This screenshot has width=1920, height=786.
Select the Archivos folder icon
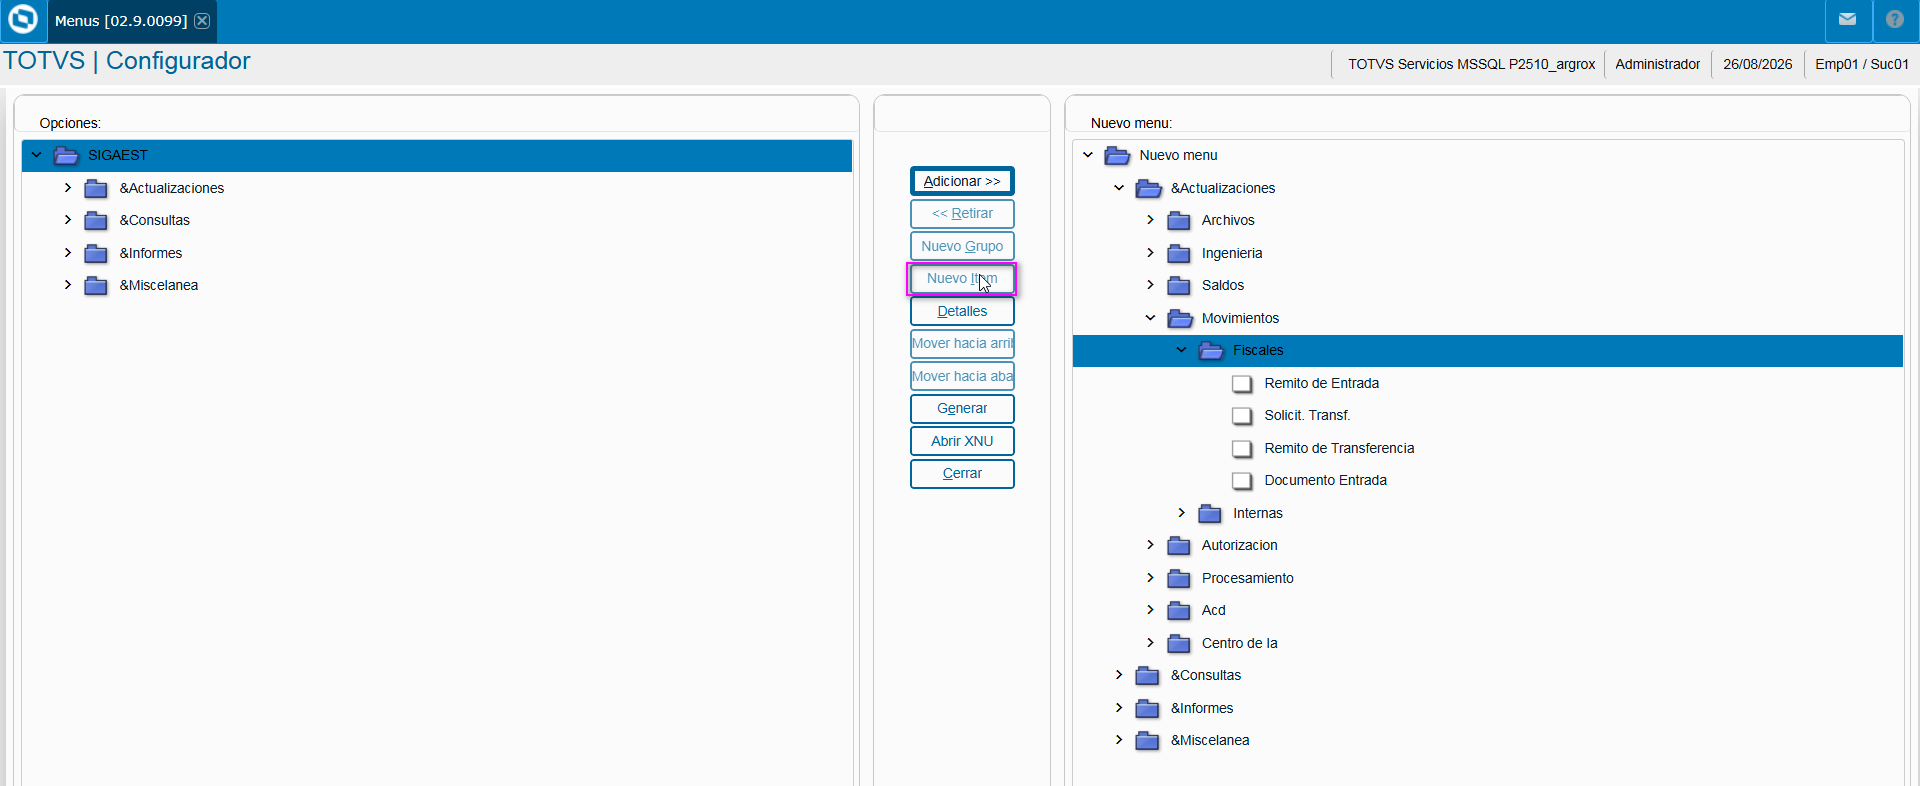coord(1179,220)
